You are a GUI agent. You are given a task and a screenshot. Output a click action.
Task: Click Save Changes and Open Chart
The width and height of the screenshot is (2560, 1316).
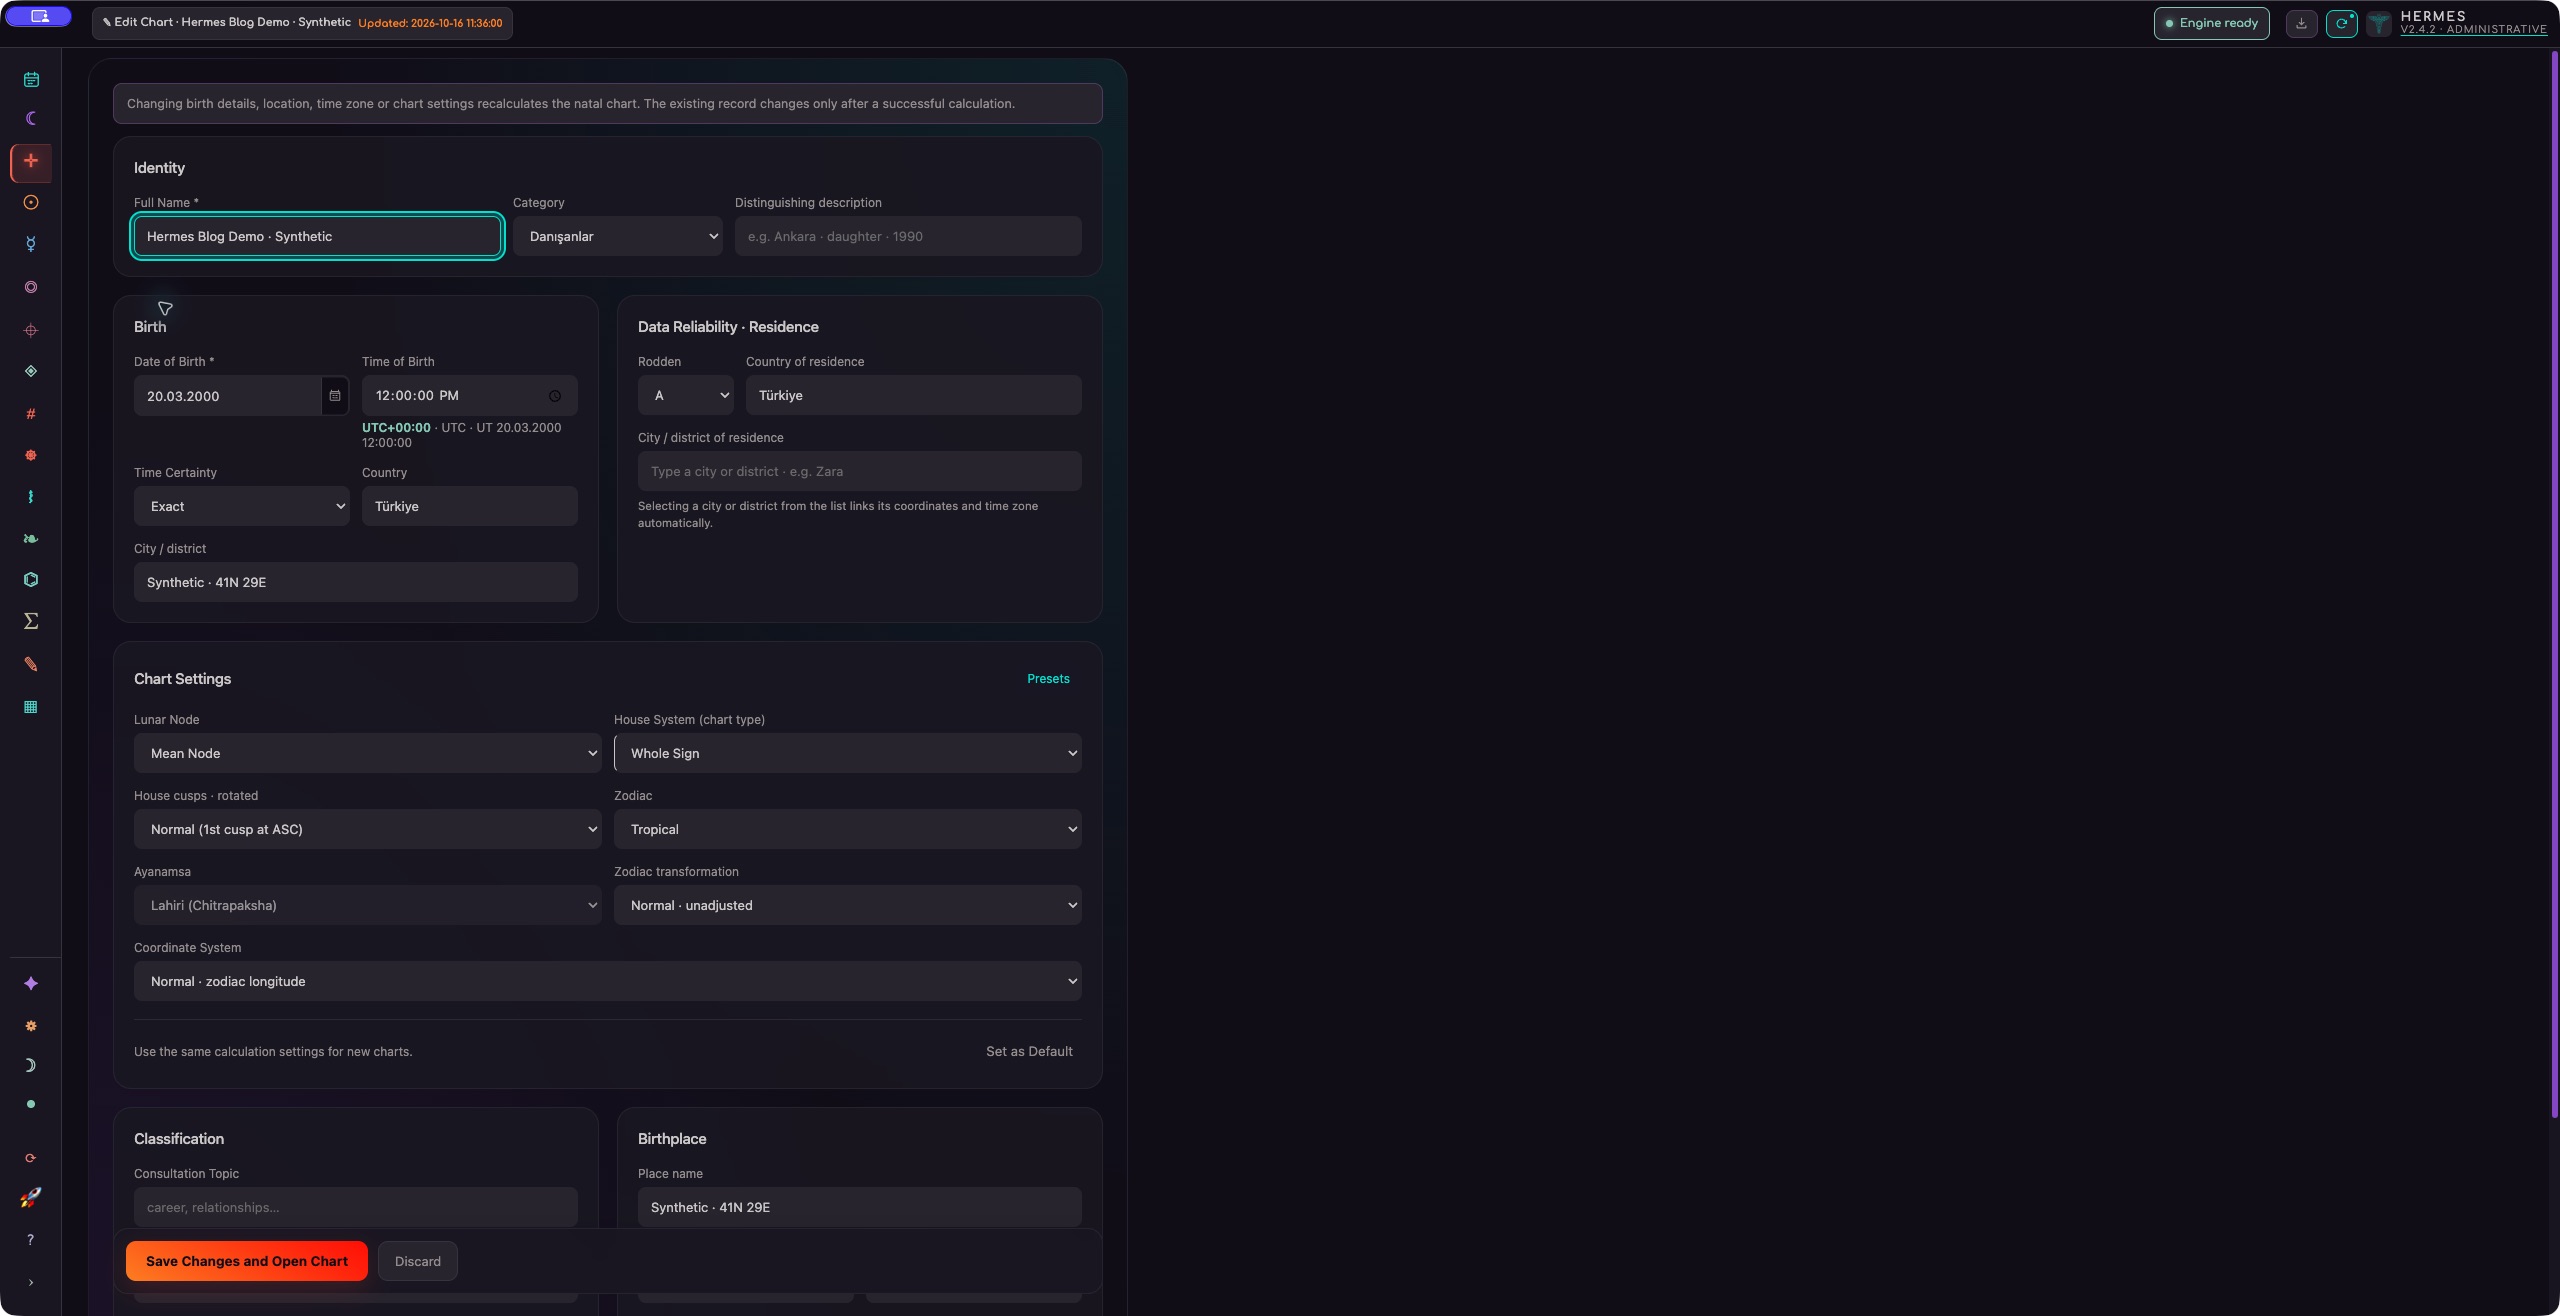click(x=247, y=1261)
